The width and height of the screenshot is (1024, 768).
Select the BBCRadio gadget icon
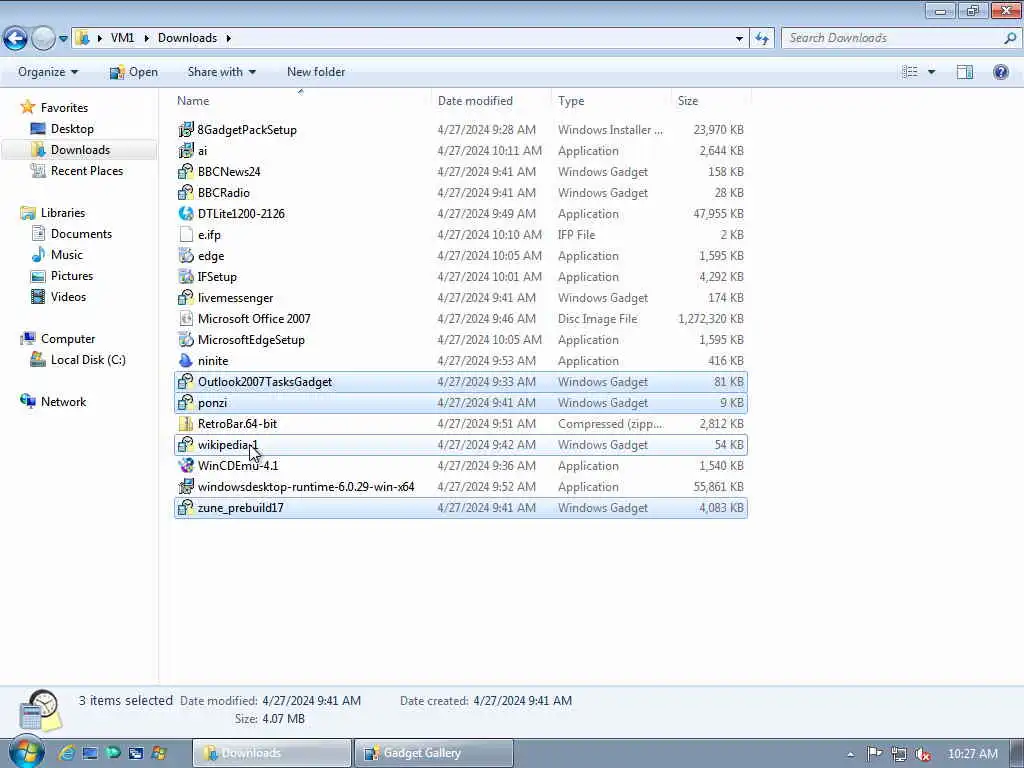[x=186, y=192]
